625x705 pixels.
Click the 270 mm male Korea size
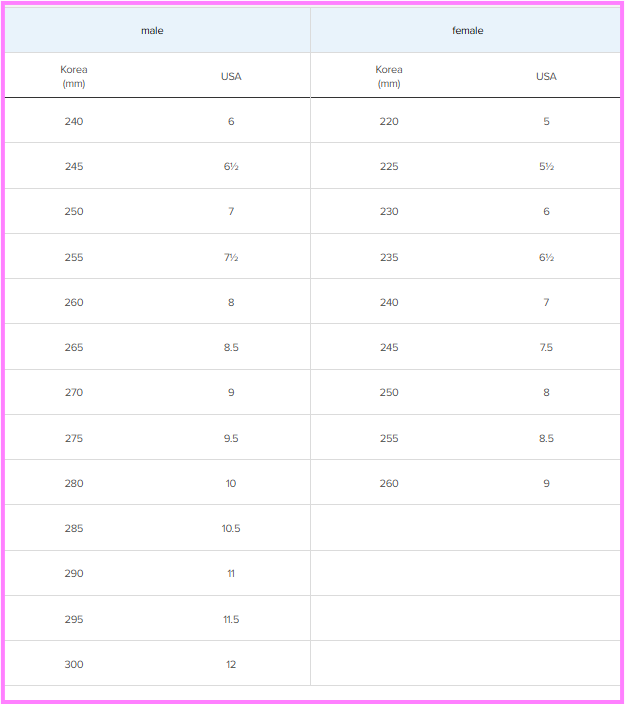pos(74,392)
